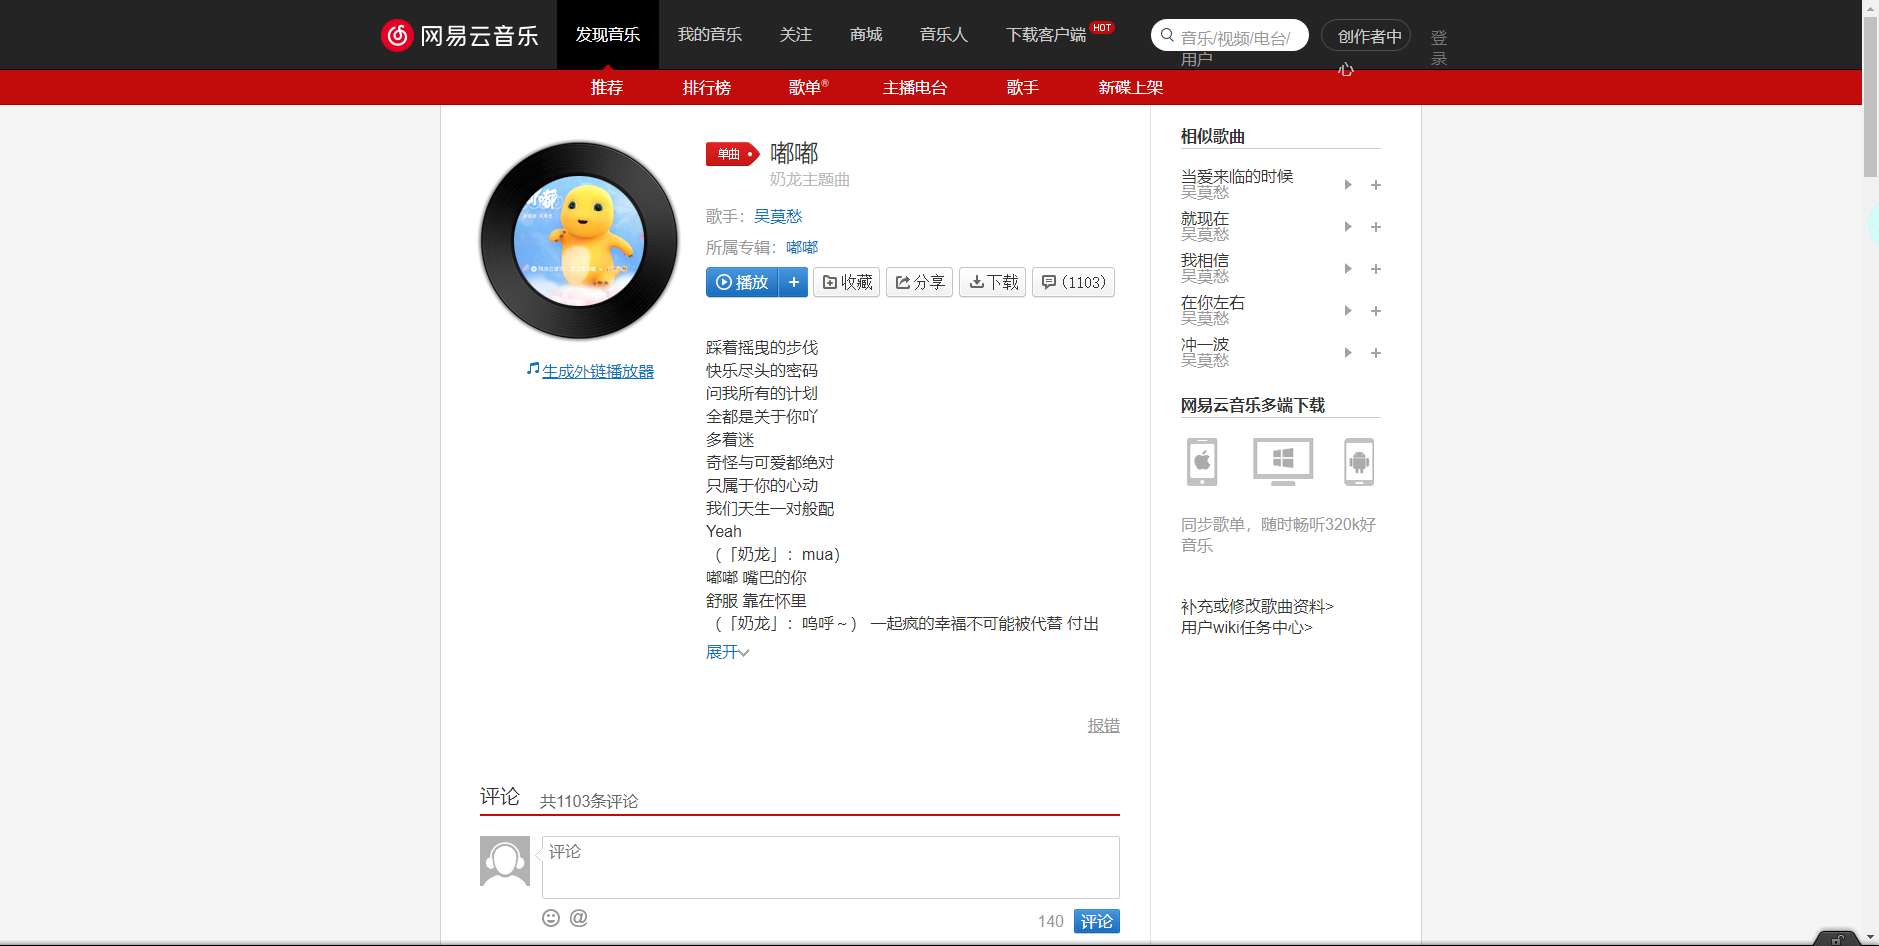1879x946 pixels.
Task: Click the @ mention icon in comment area
Action: (x=578, y=918)
